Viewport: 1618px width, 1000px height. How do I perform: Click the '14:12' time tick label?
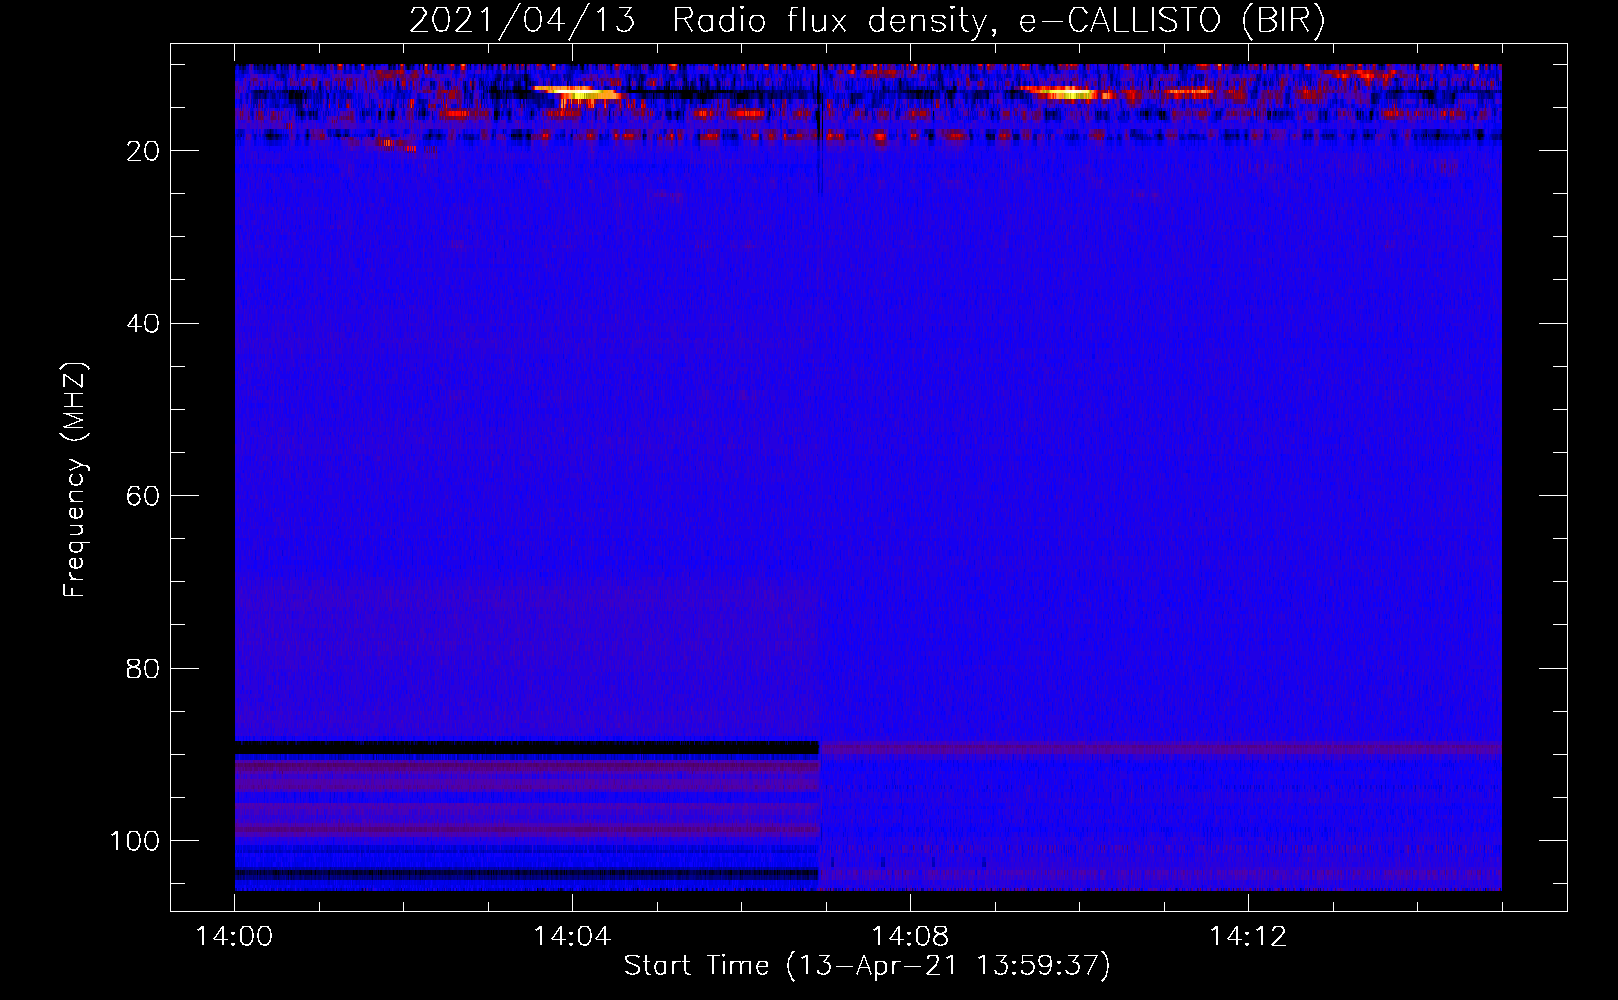click(1247, 937)
